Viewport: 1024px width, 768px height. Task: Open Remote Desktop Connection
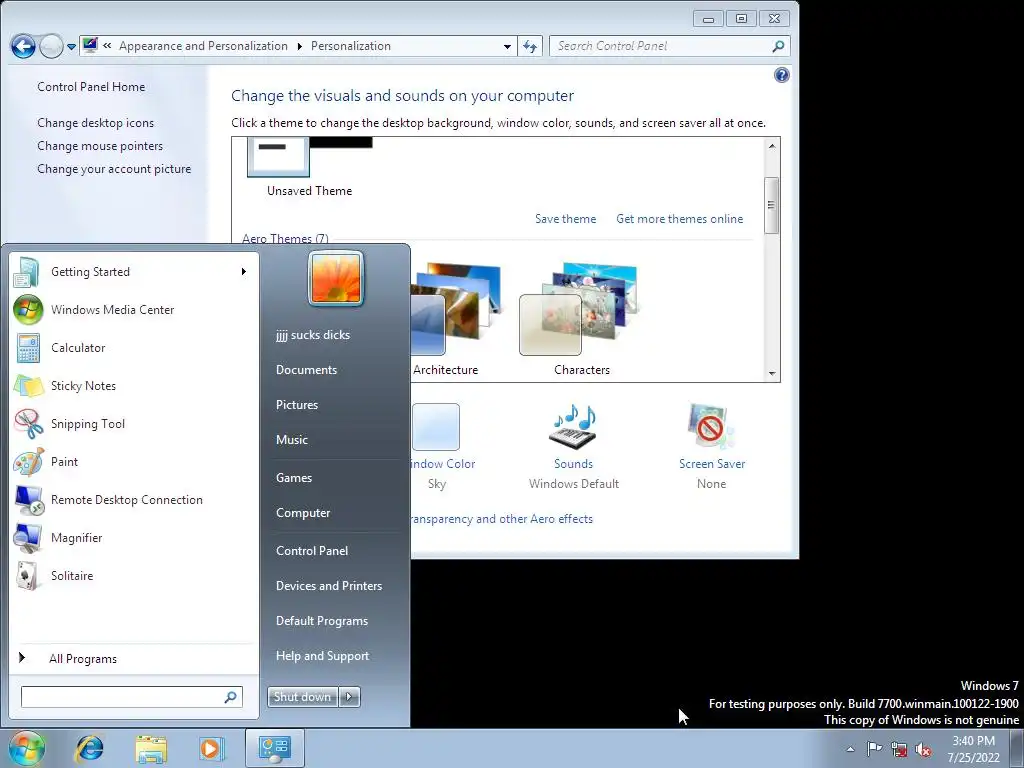click(x=134, y=500)
